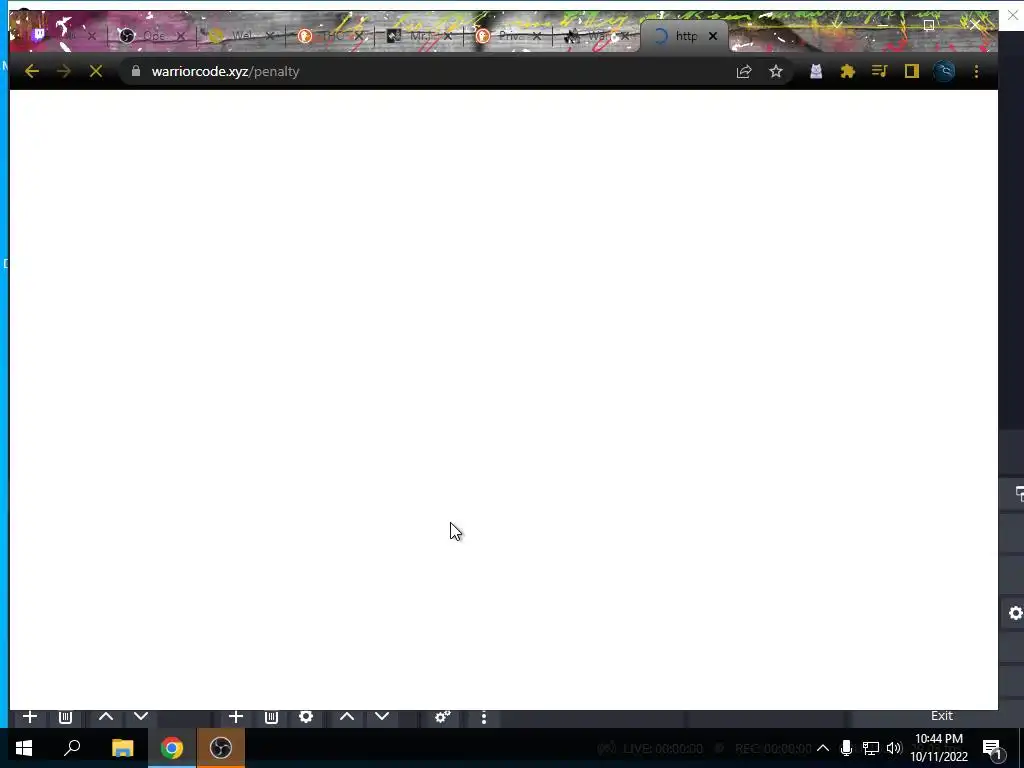
Task: Close the 'Ope' tab
Action: click(x=181, y=36)
